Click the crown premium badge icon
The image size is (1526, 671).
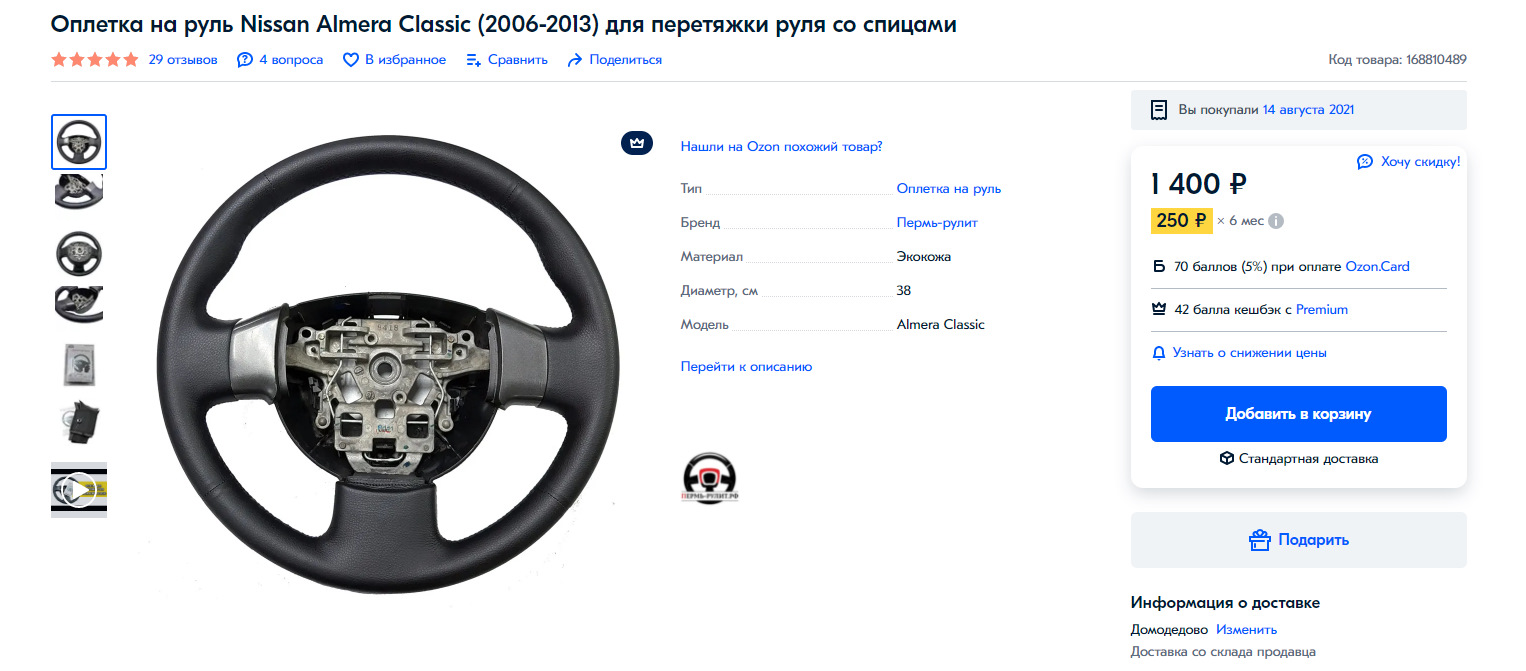(637, 143)
